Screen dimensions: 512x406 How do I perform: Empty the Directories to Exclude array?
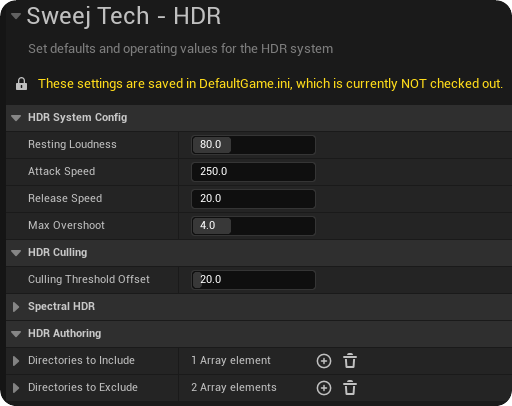(x=350, y=388)
